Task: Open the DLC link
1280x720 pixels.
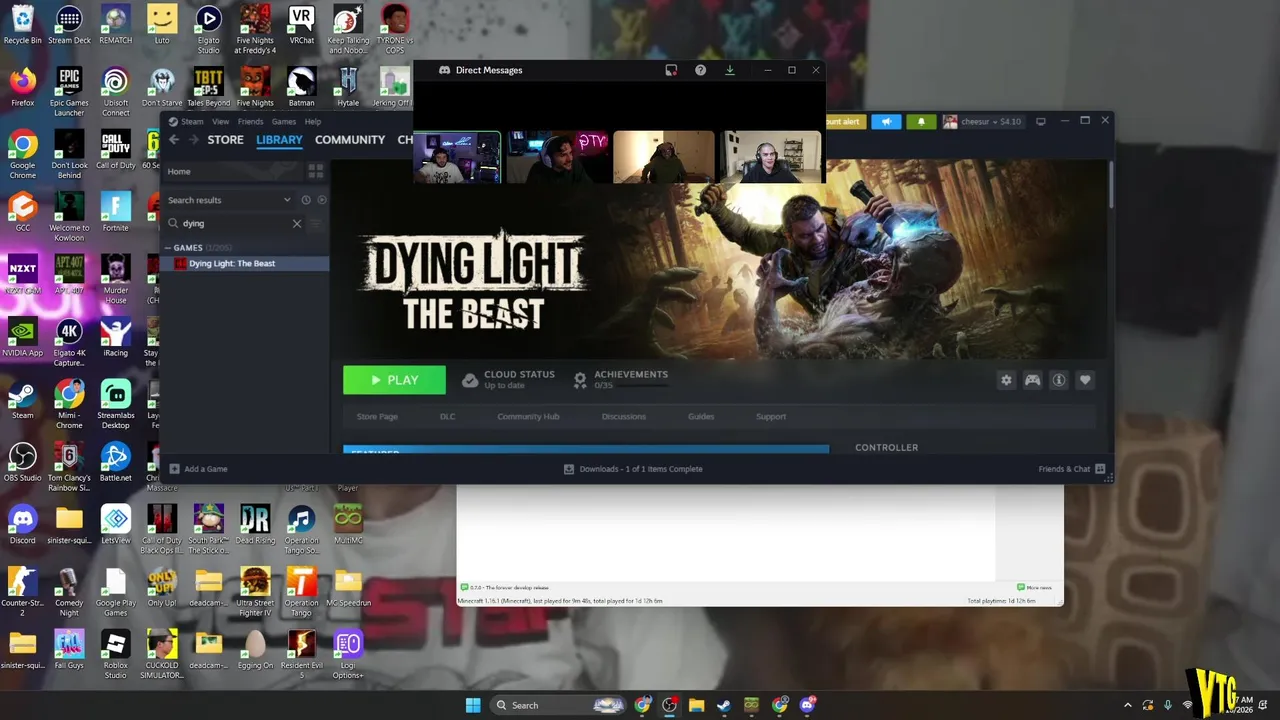Action: (x=447, y=416)
